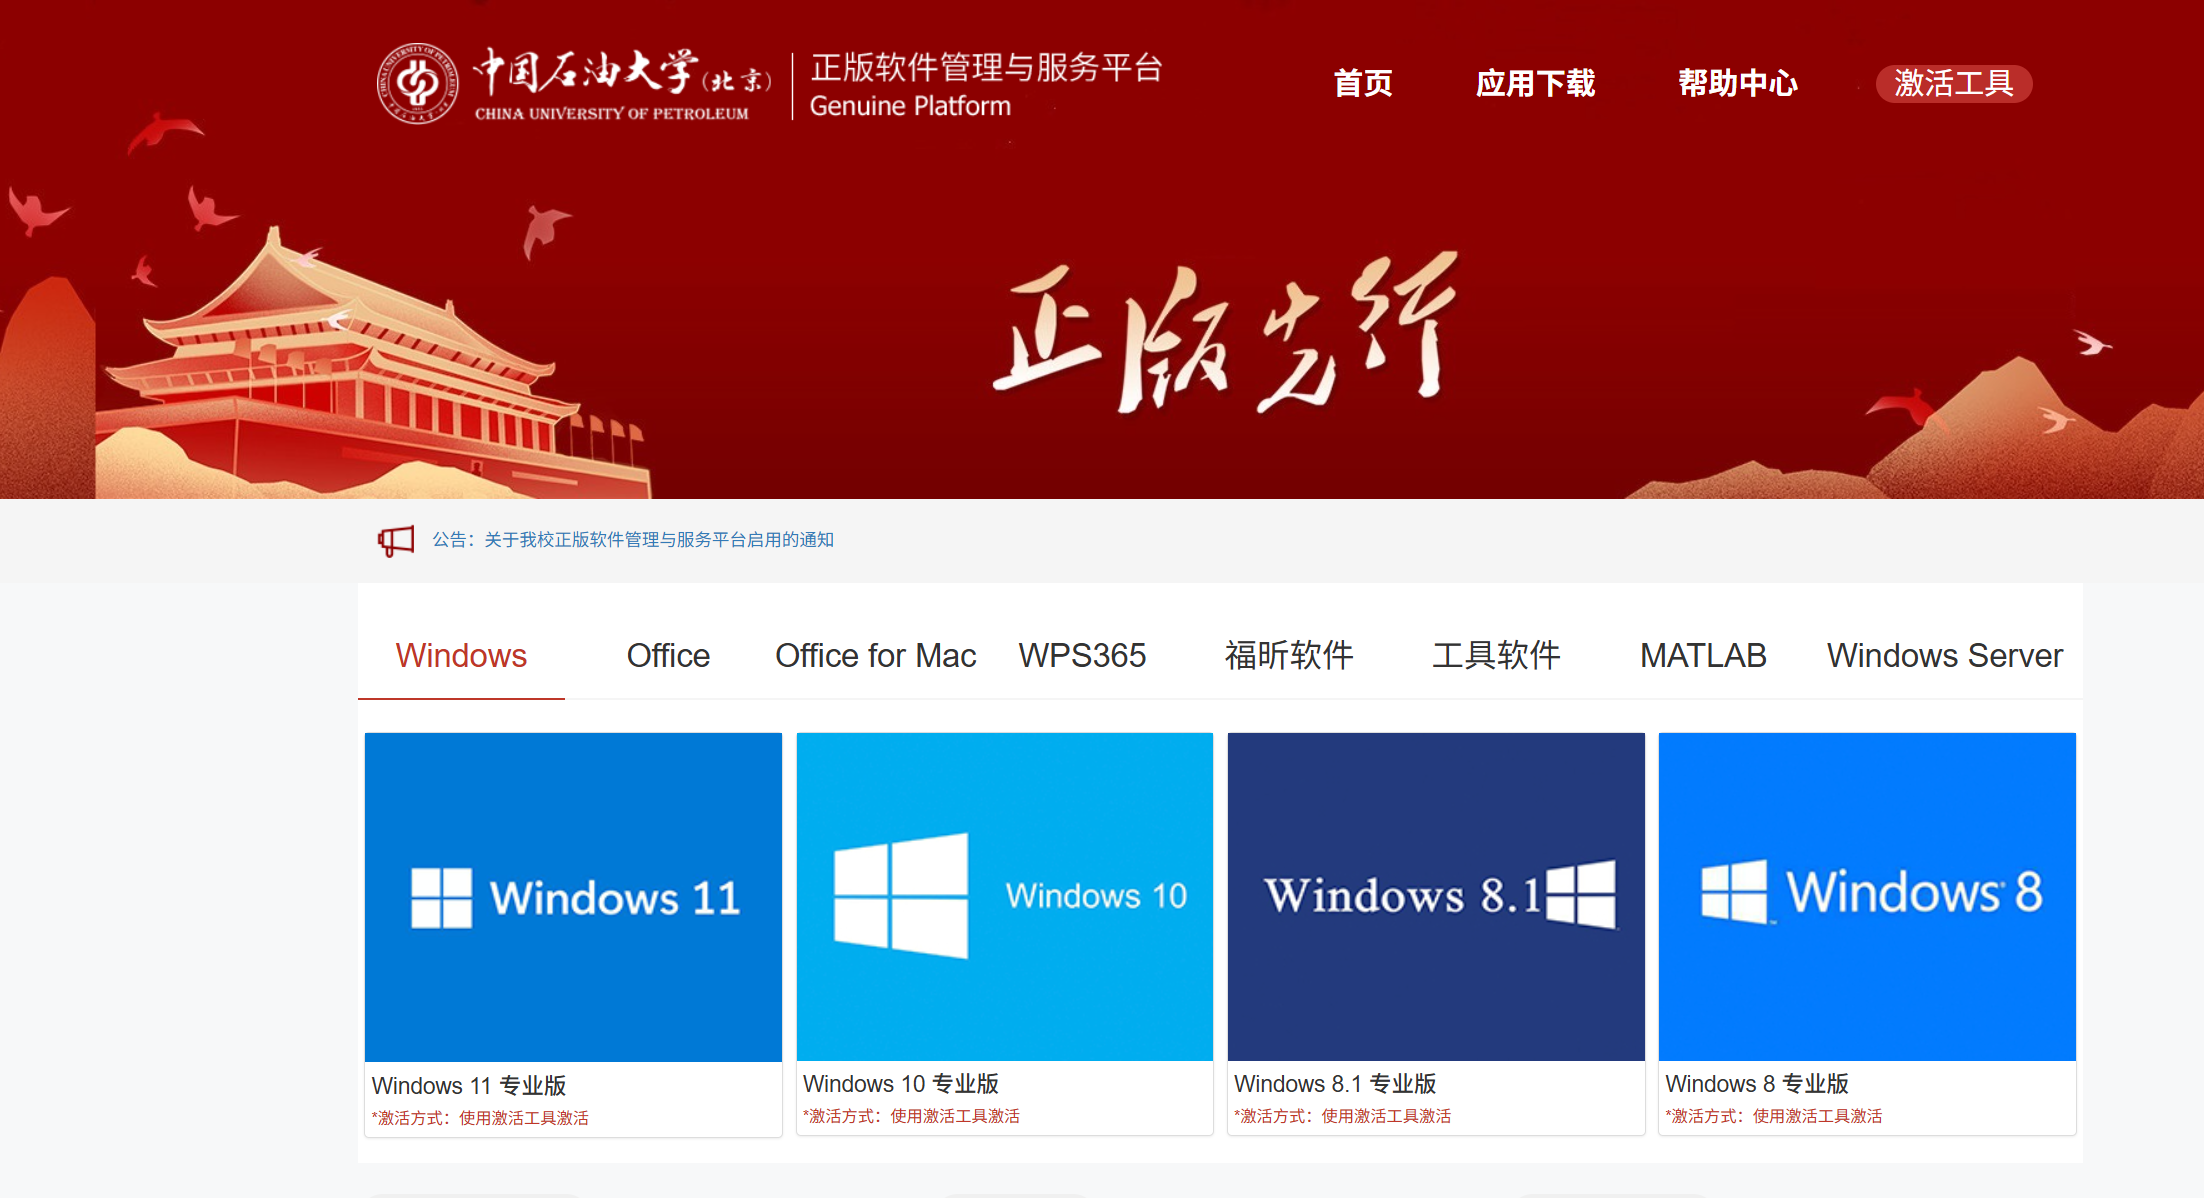Select the WPS365 tab
Screen dimensions: 2204x1198
[x=1082, y=656]
